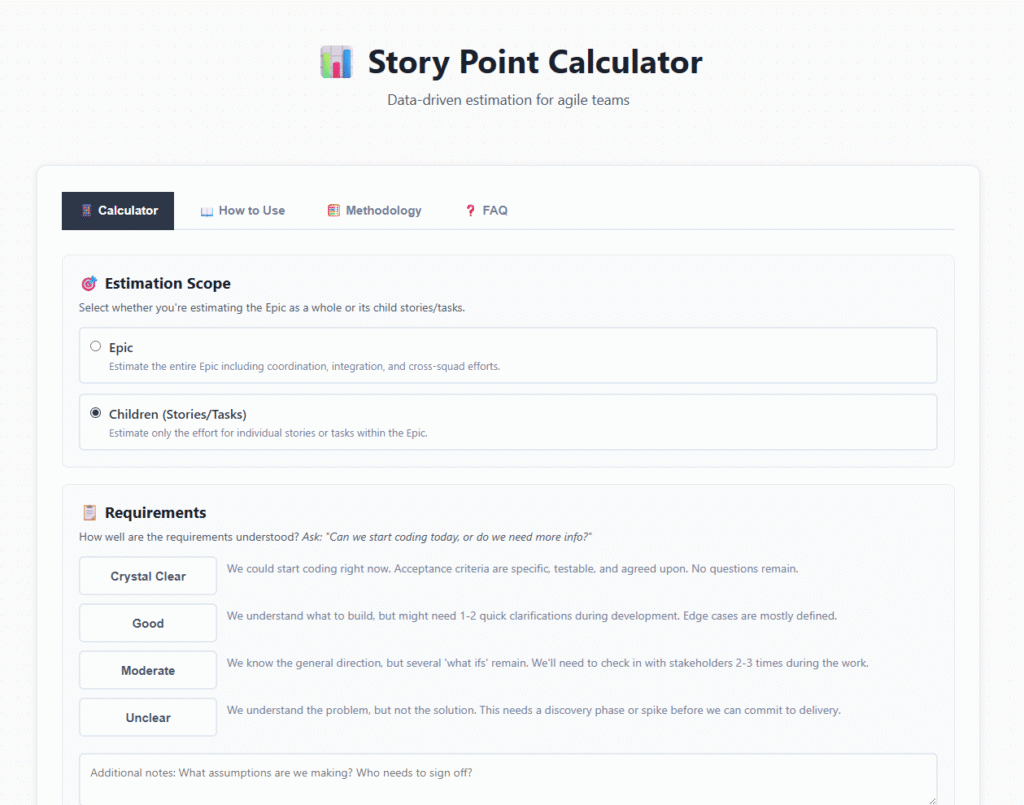The image size is (1024, 805).
Task: Switch to the Calculator tab
Action: pos(118,210)
